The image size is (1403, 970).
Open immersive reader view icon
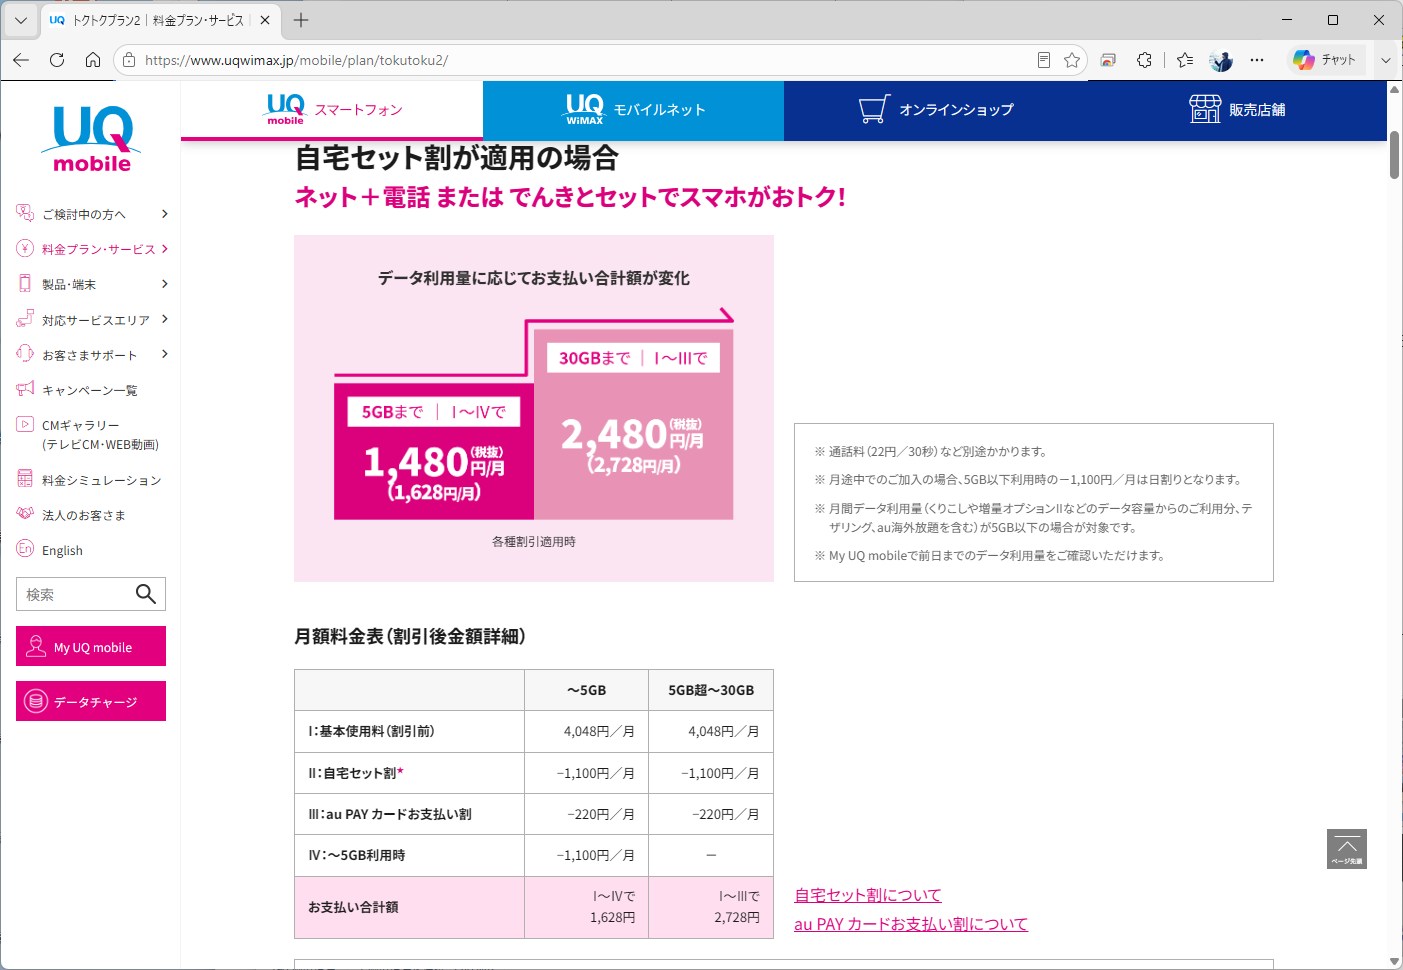point(1043,60)
